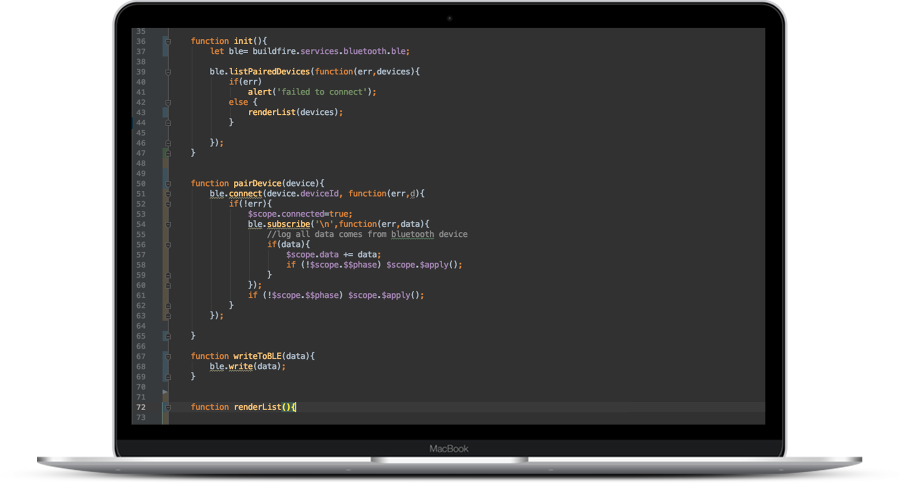Click fold end marker on line 63

[x=168, y=316]
